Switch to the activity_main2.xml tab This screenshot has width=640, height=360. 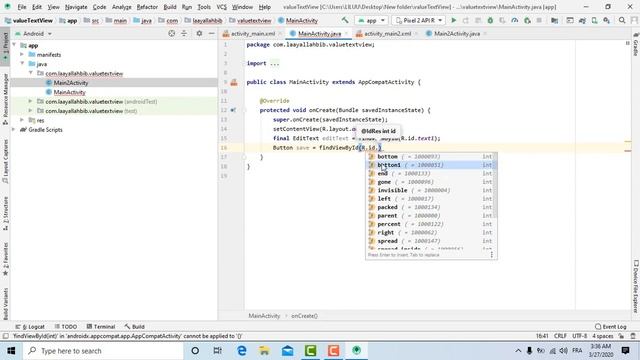tap(387, 33)
